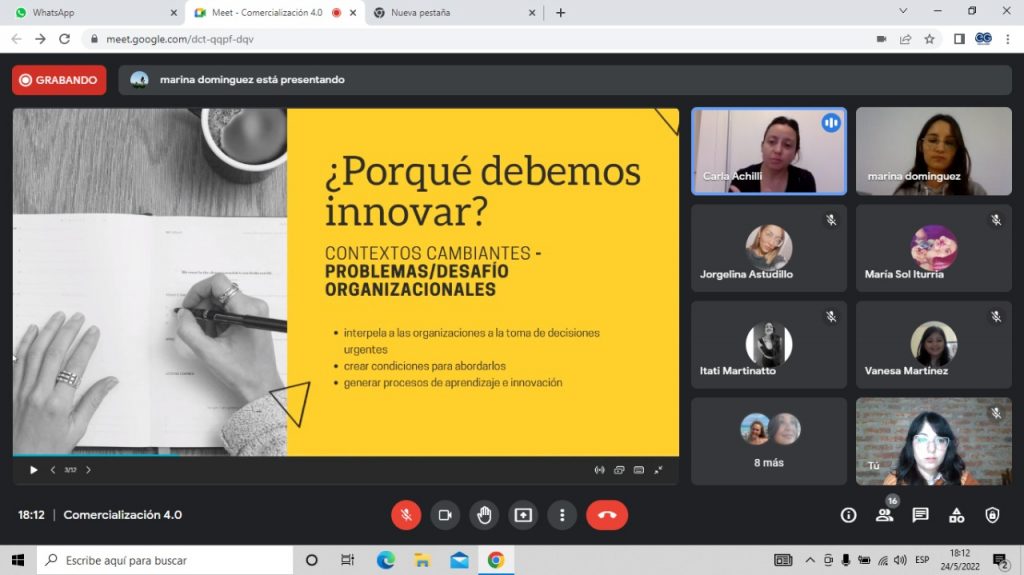Expand the slide to fullscreen

(x=658, y=470)
